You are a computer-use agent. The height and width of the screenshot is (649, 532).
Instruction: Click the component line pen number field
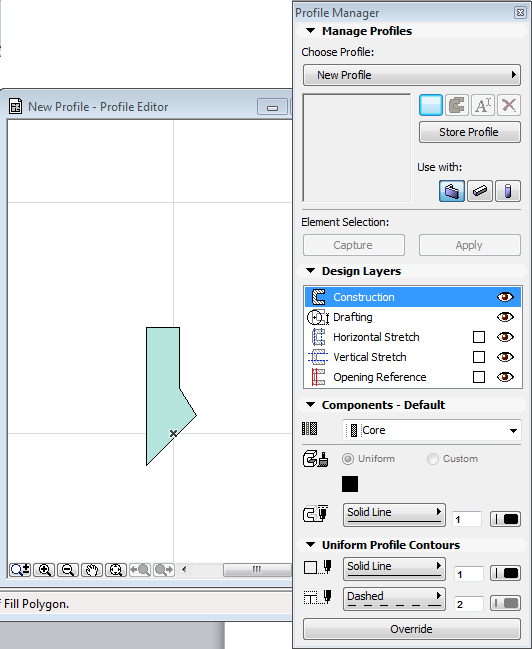pyautogui.click(x=467, y=519)
